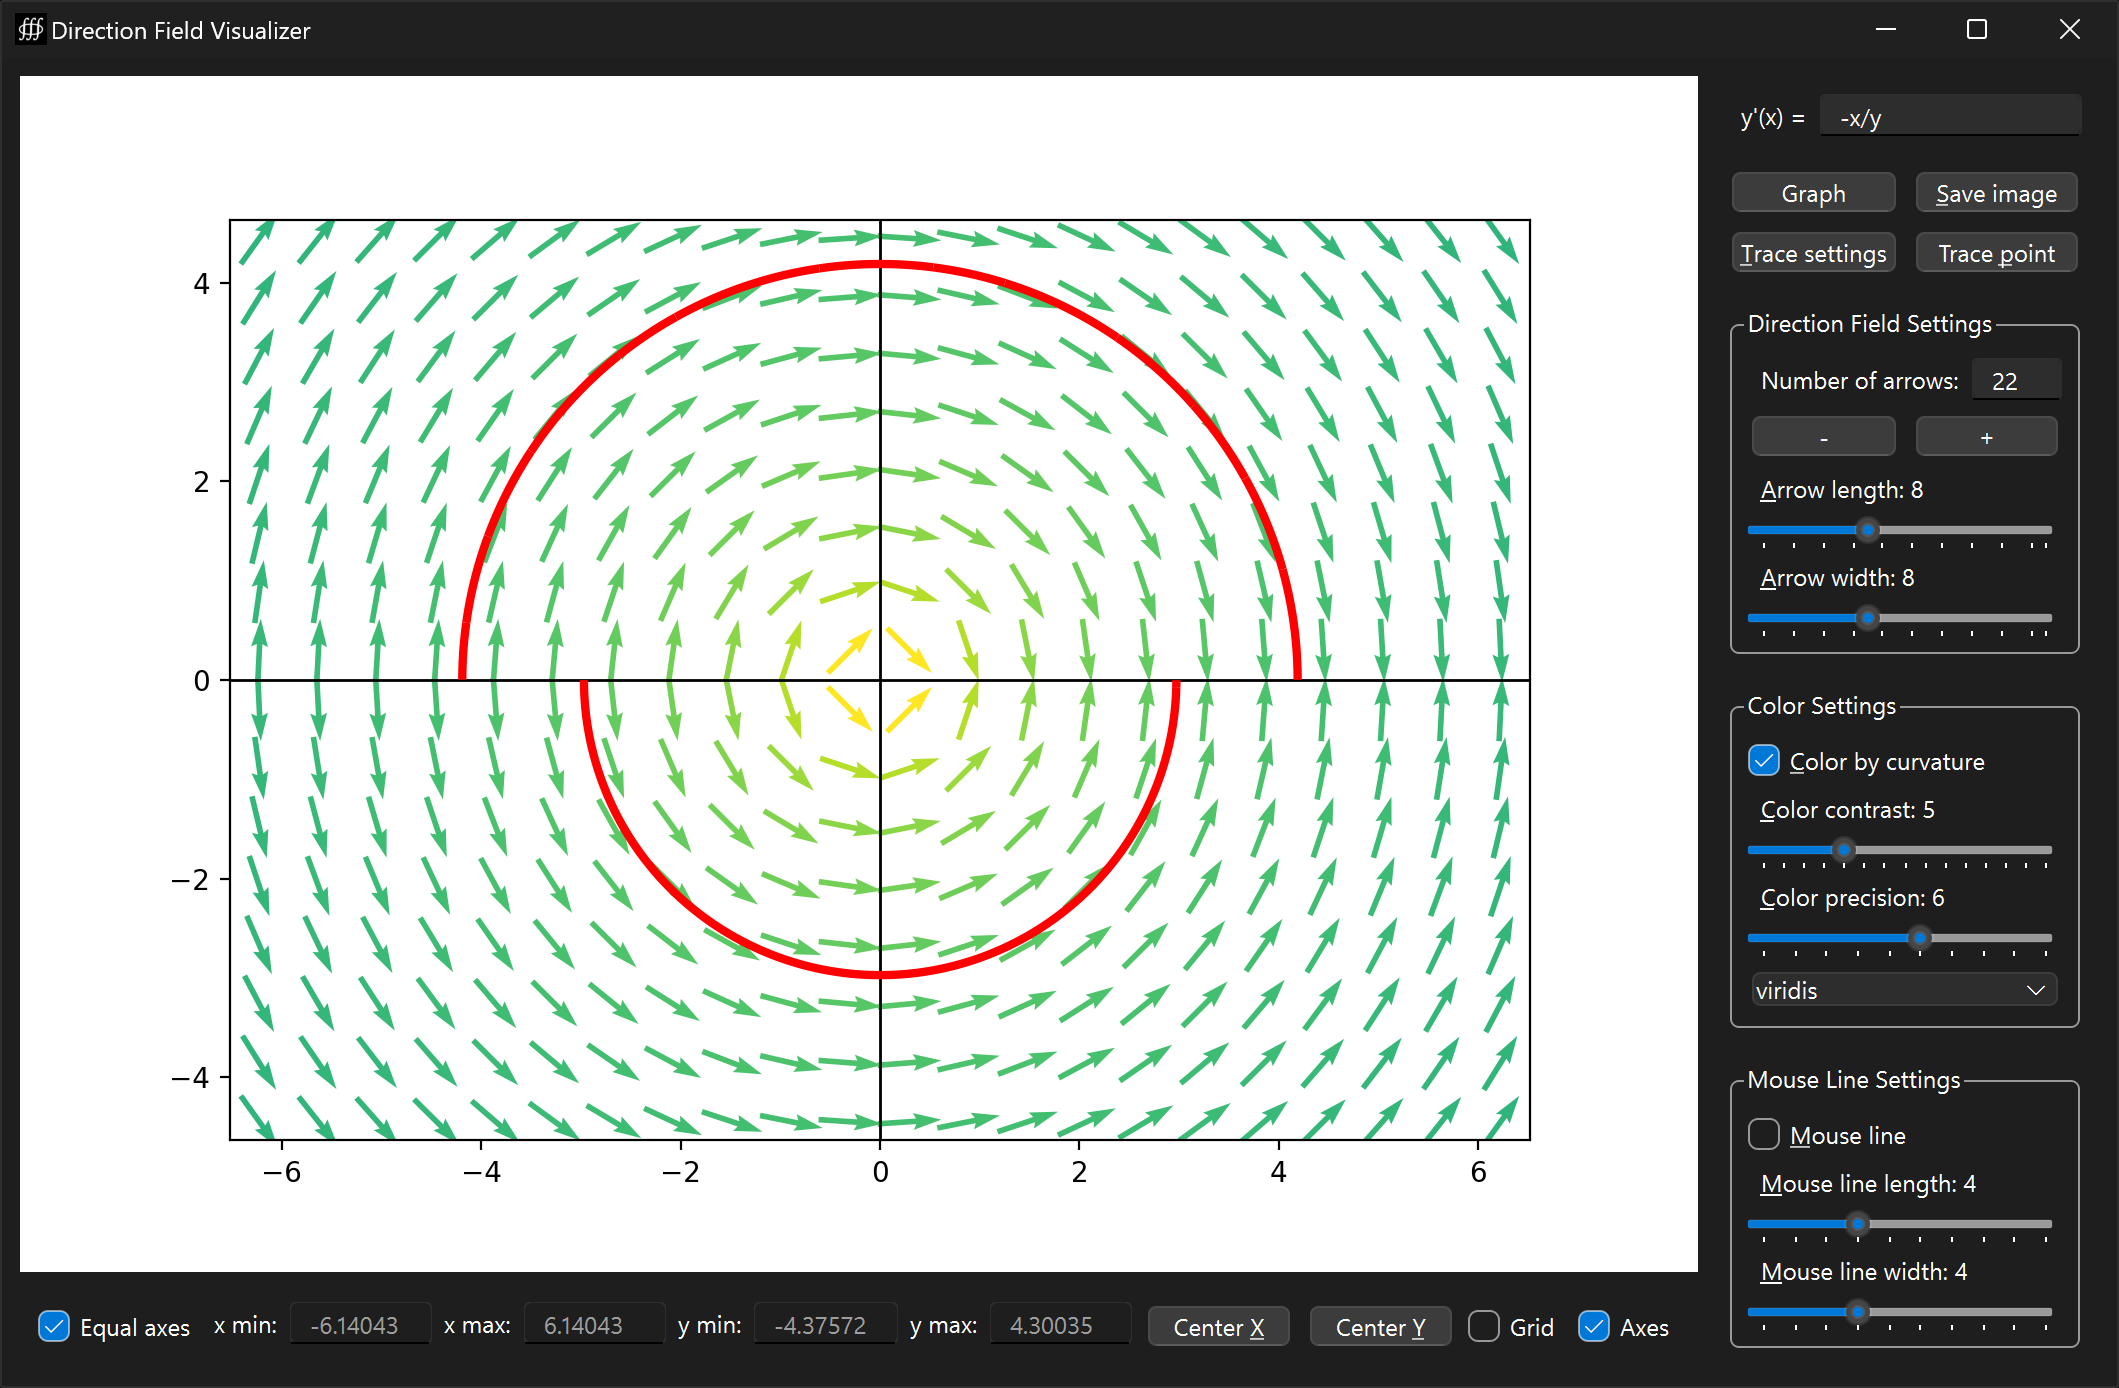Screen dimensions: 2119x1388
Task: Open Trace settings
Action: pyautogui.click(x=1813, y=253)
